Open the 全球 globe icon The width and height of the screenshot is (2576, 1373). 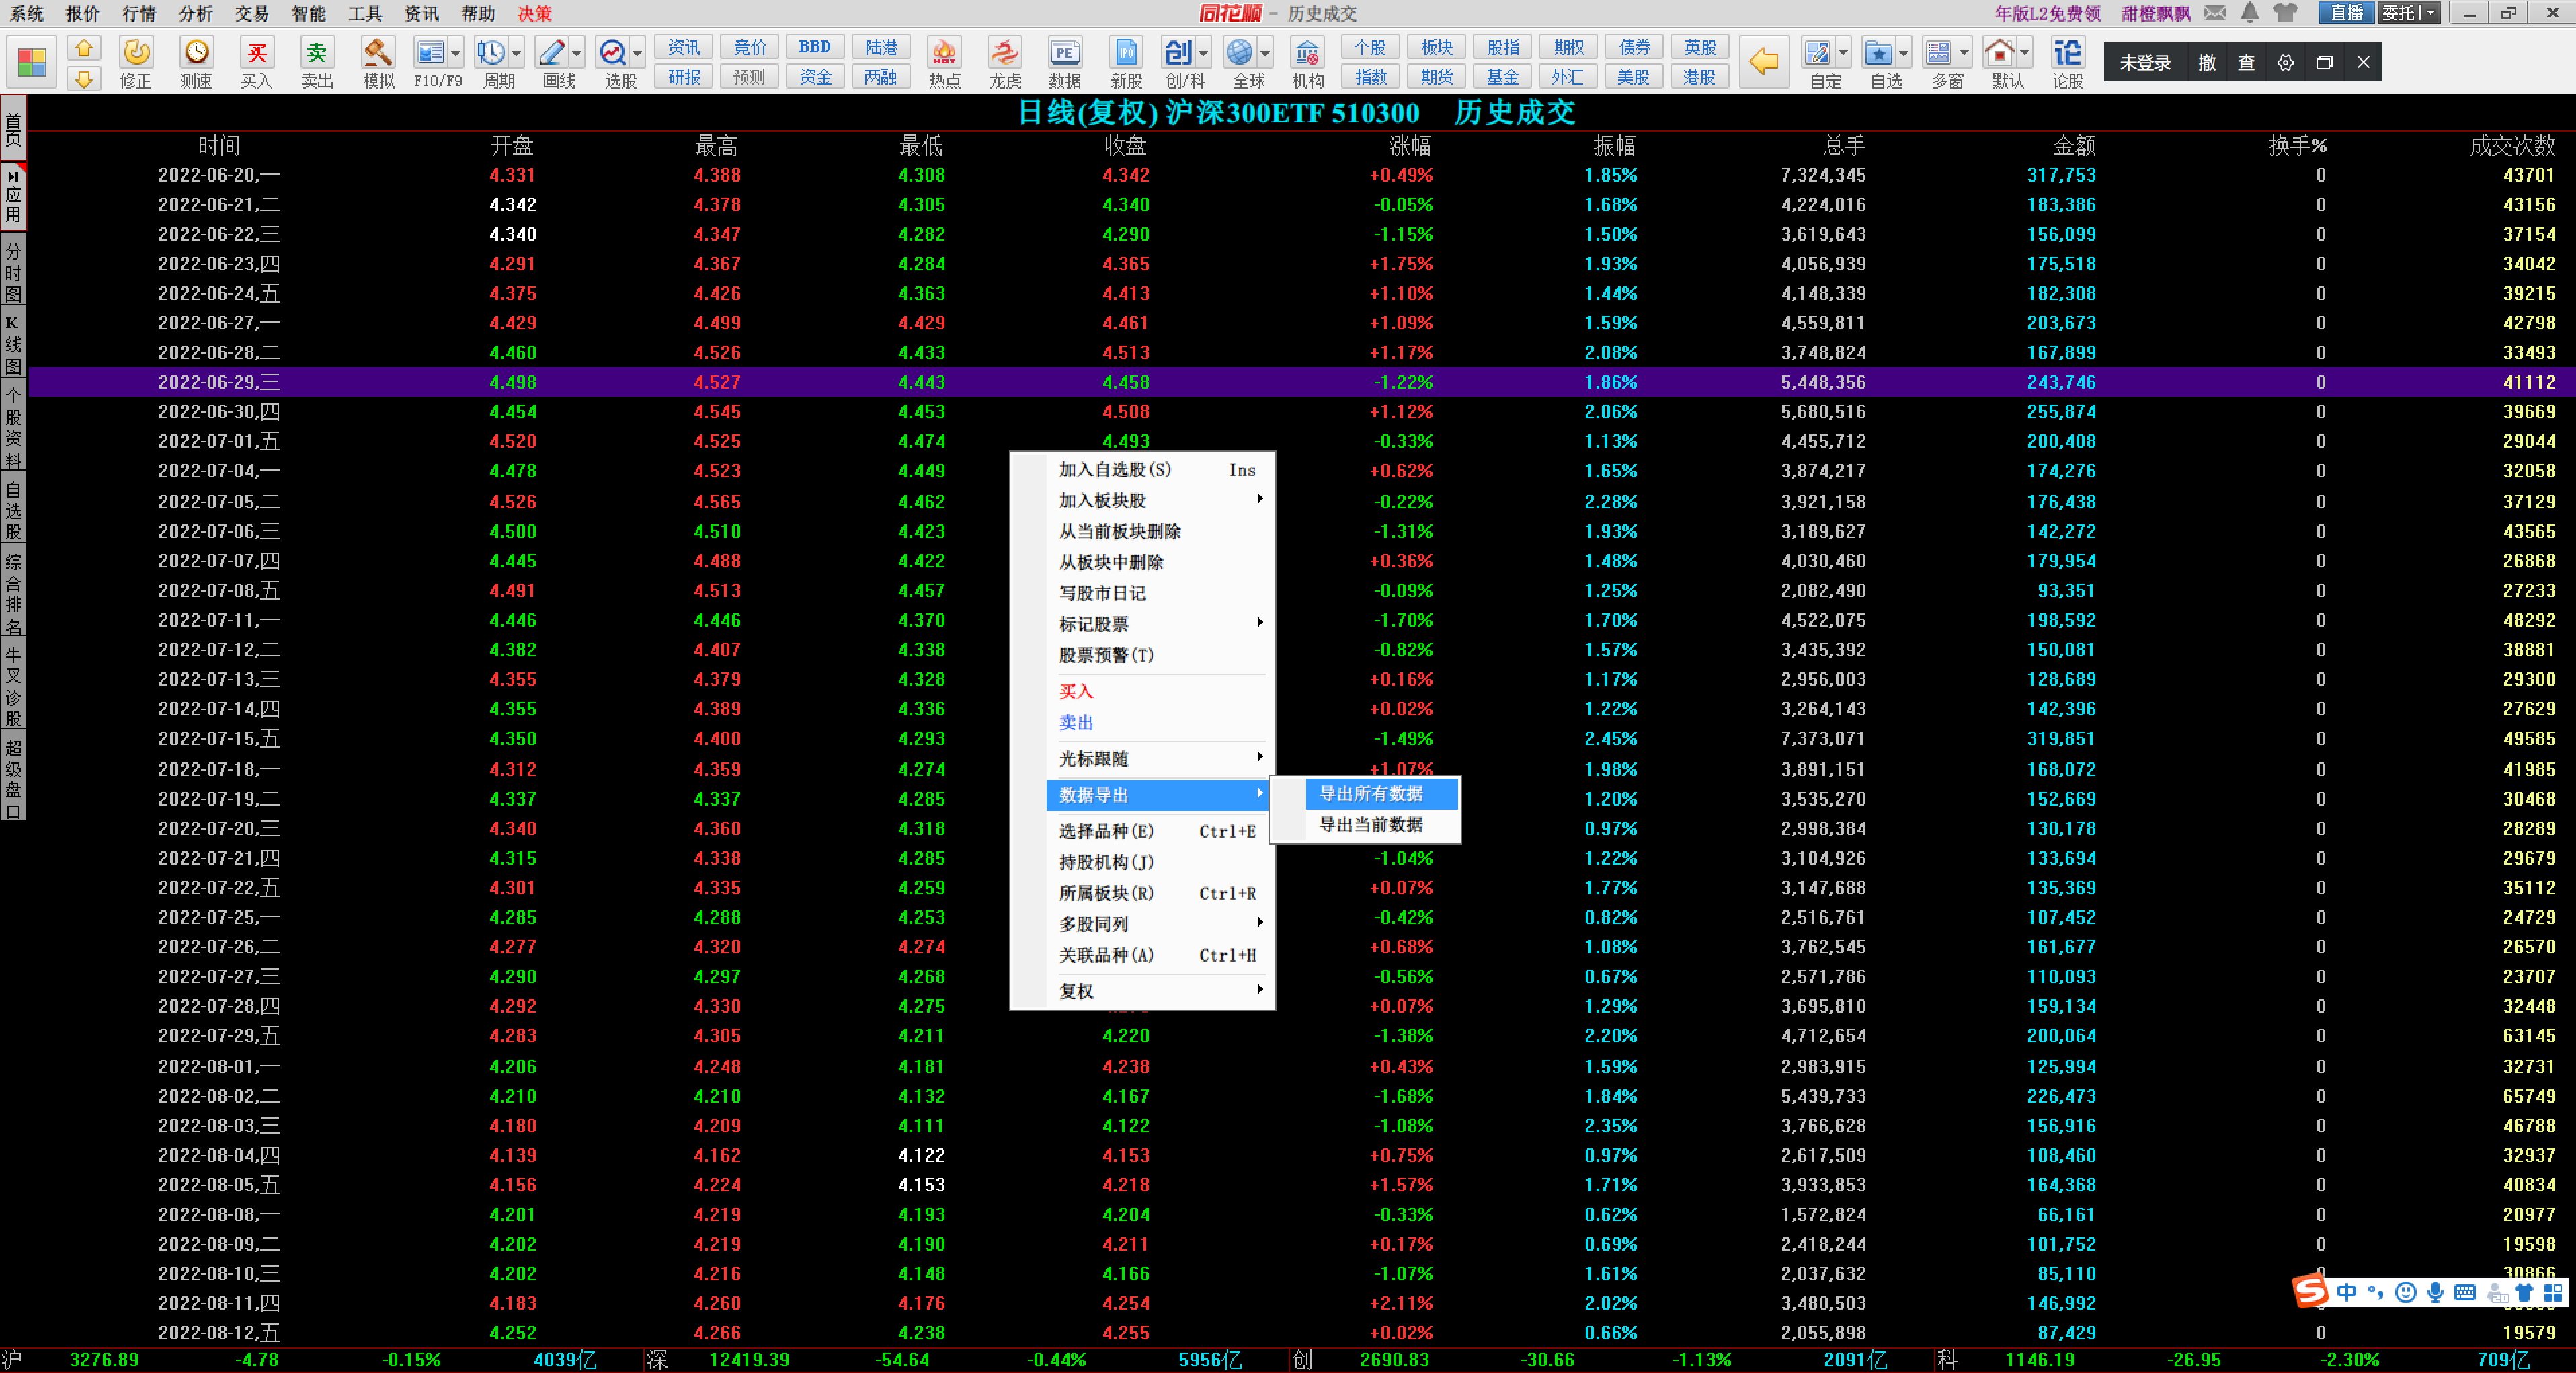point(1240,53)
